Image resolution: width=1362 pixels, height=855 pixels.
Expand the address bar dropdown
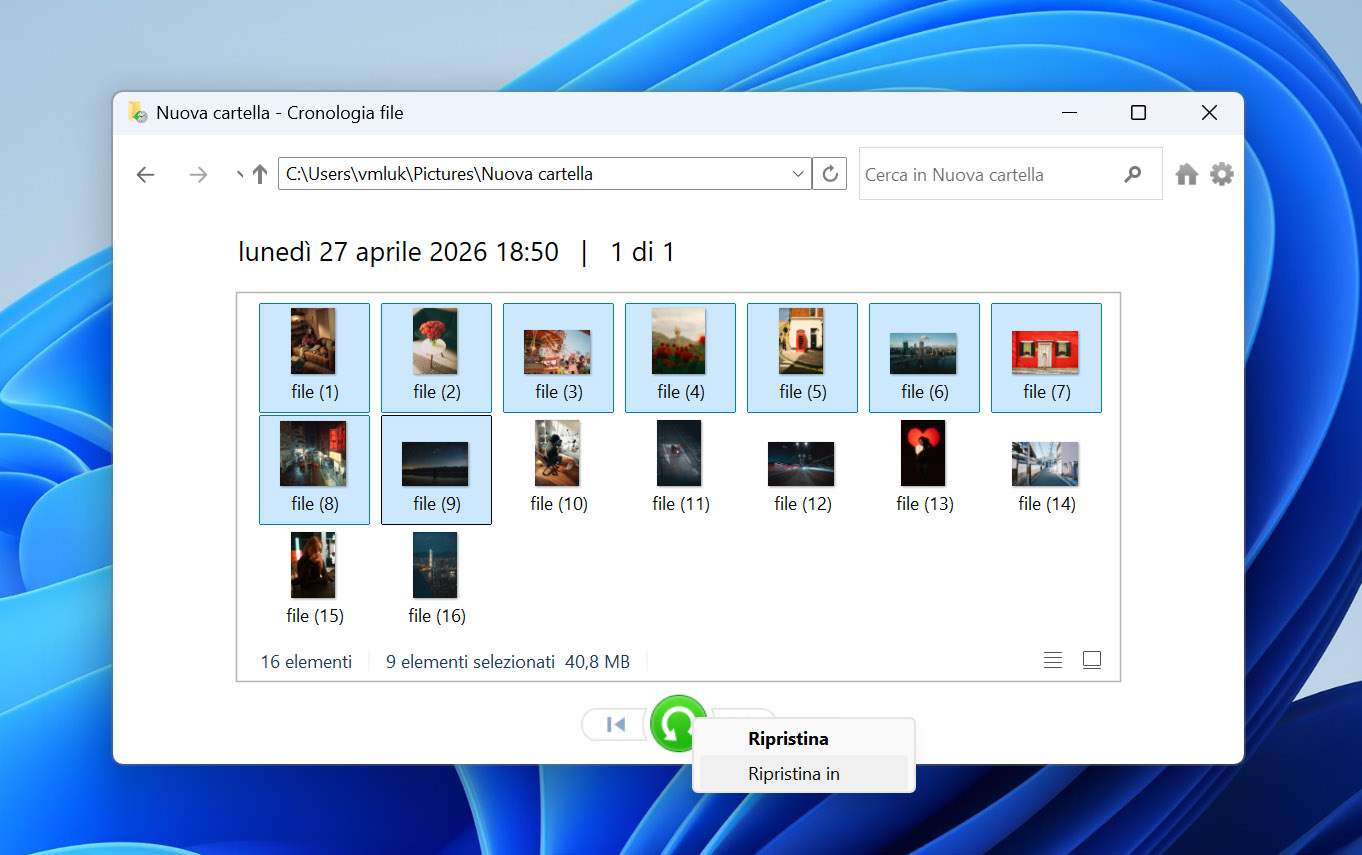tap(798, 174)
